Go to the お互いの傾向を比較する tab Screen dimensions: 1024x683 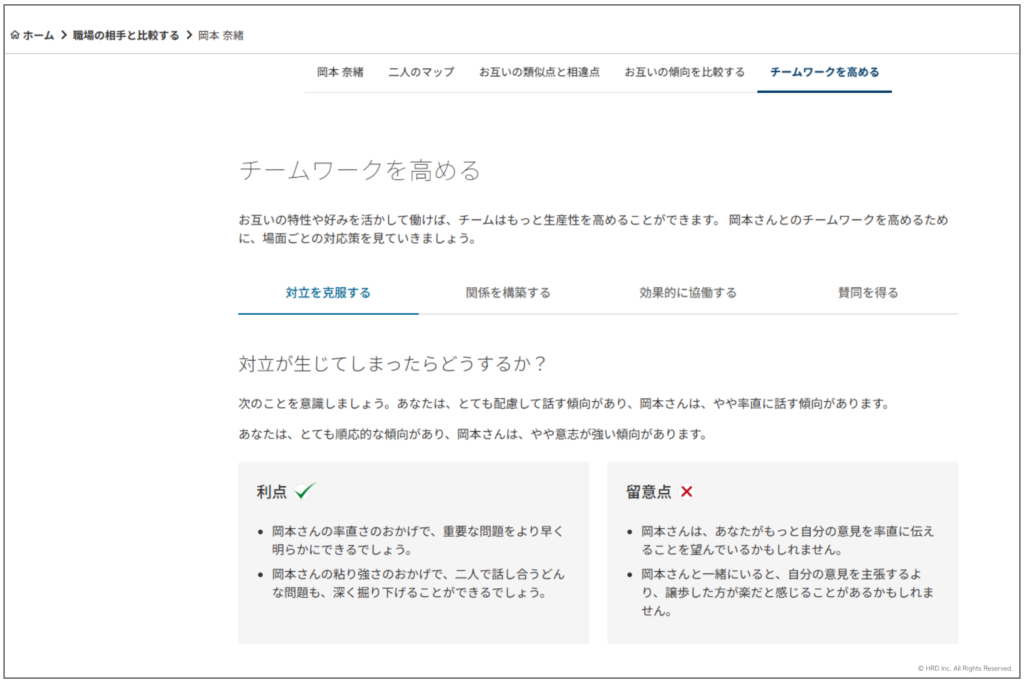click(685, 72)
